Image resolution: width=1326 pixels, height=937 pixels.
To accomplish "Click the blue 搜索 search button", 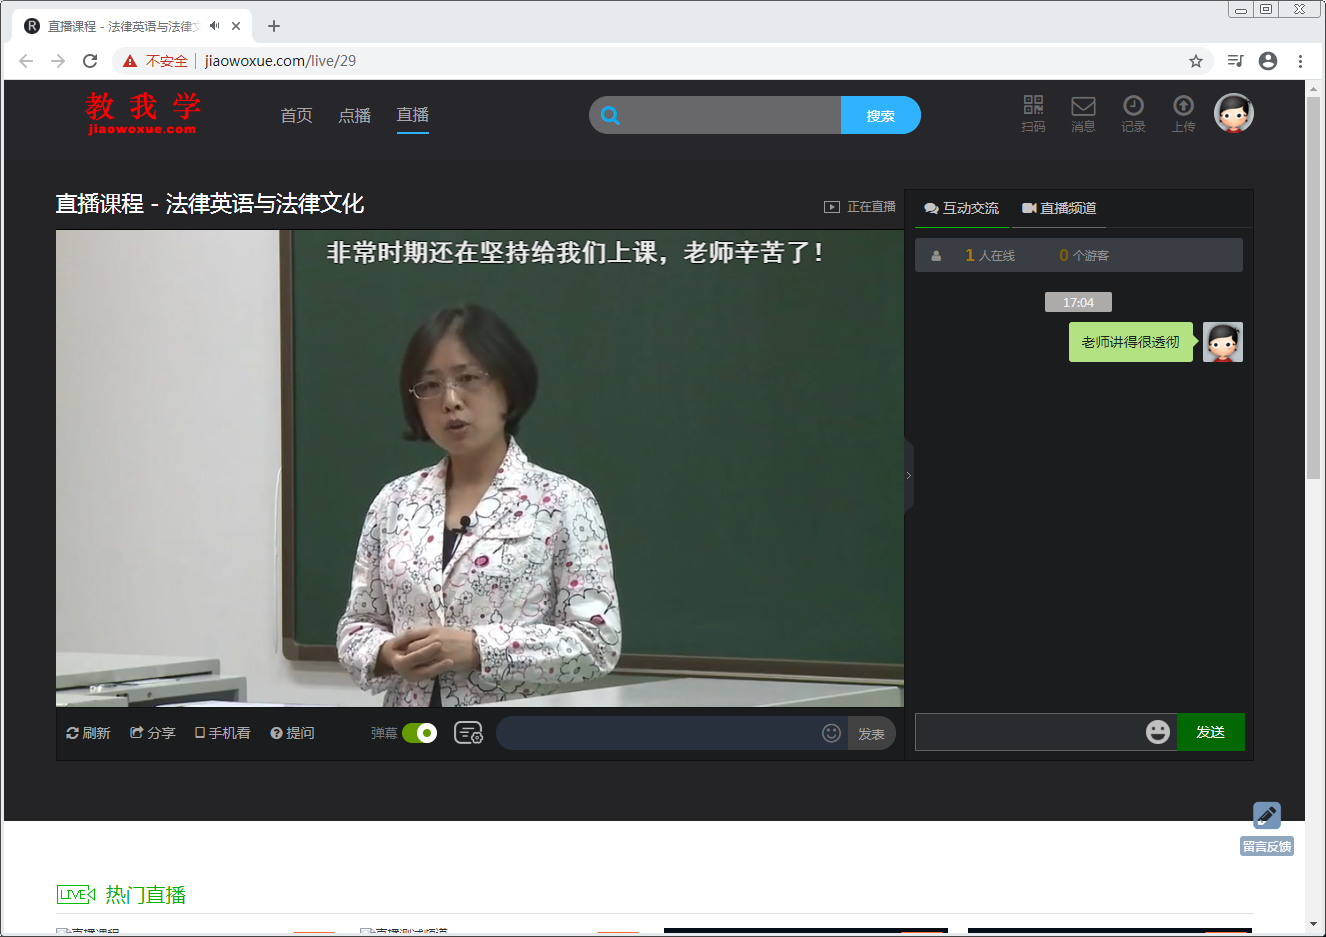I will (x=881, y=115).
